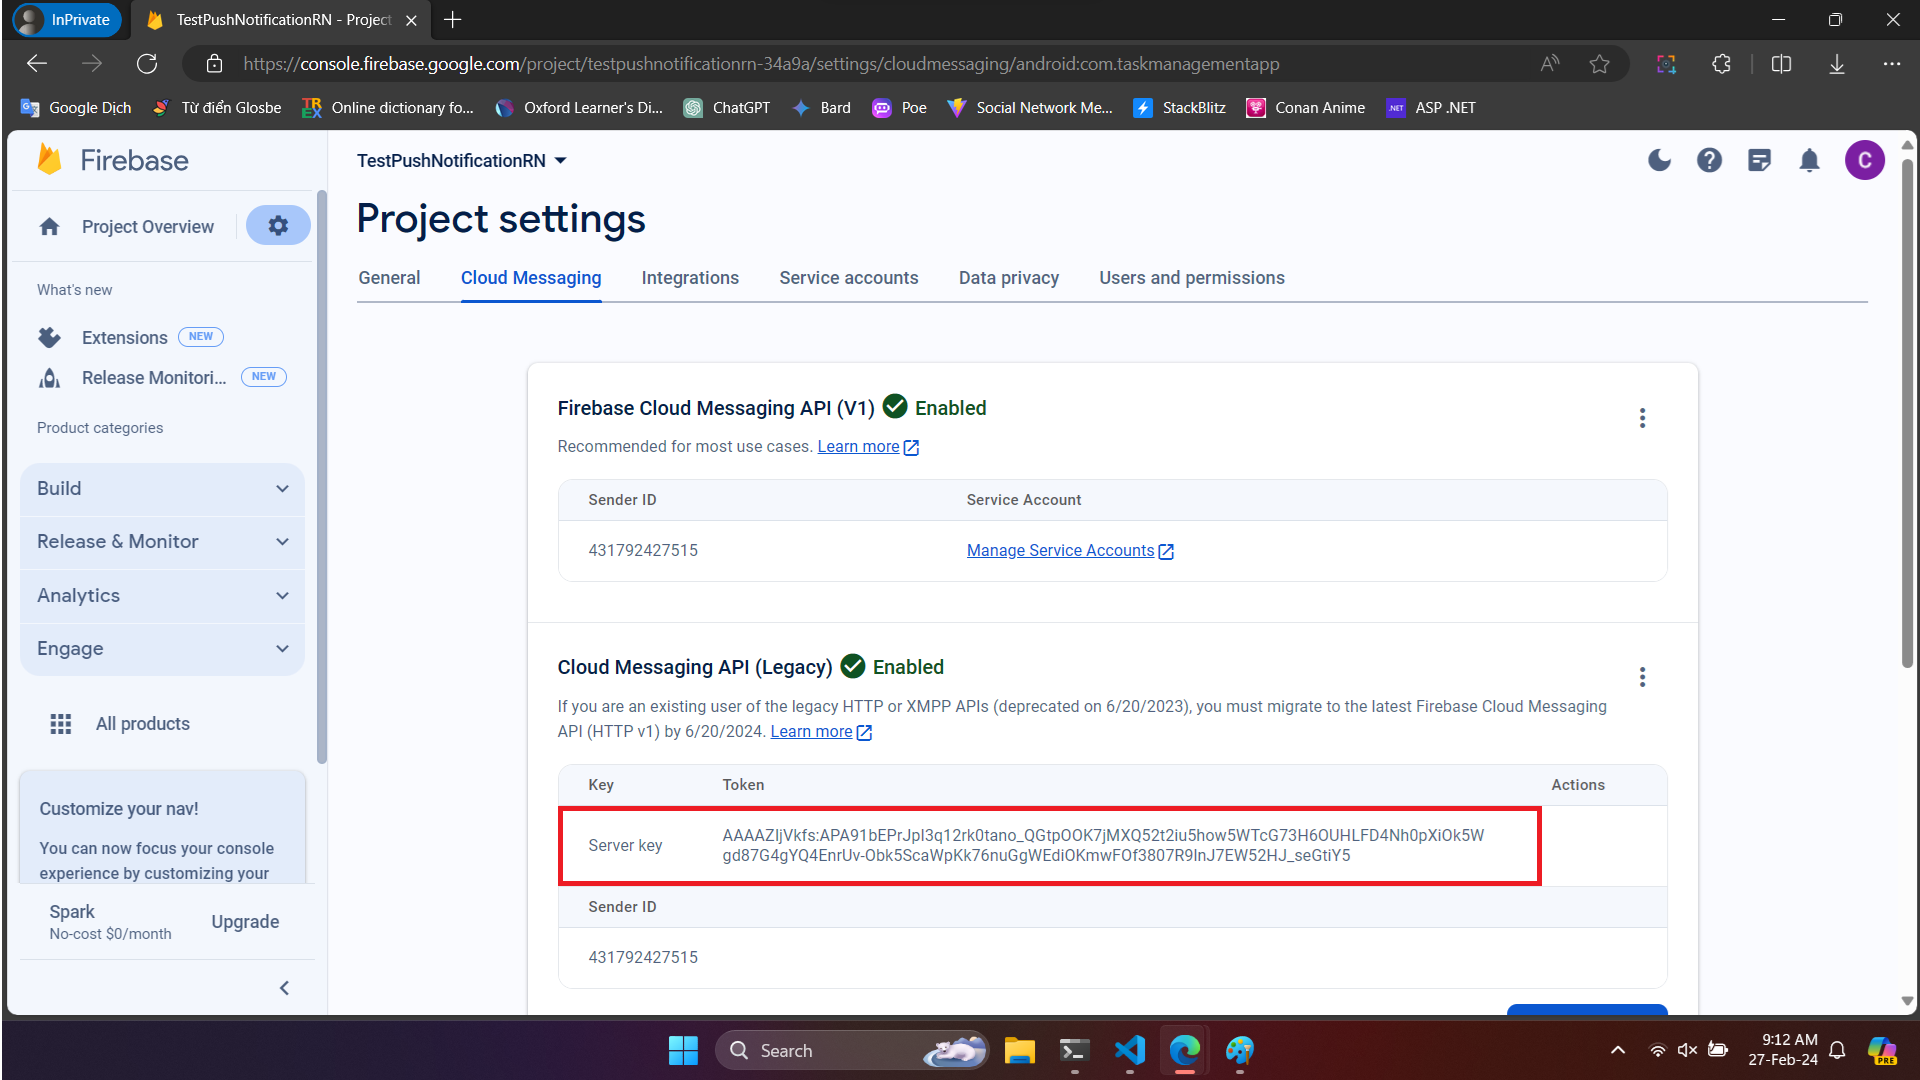This screenshot has height=1080, width=1920.
Task: Click the Read aloud icon in address bar
Action: 1550,64
